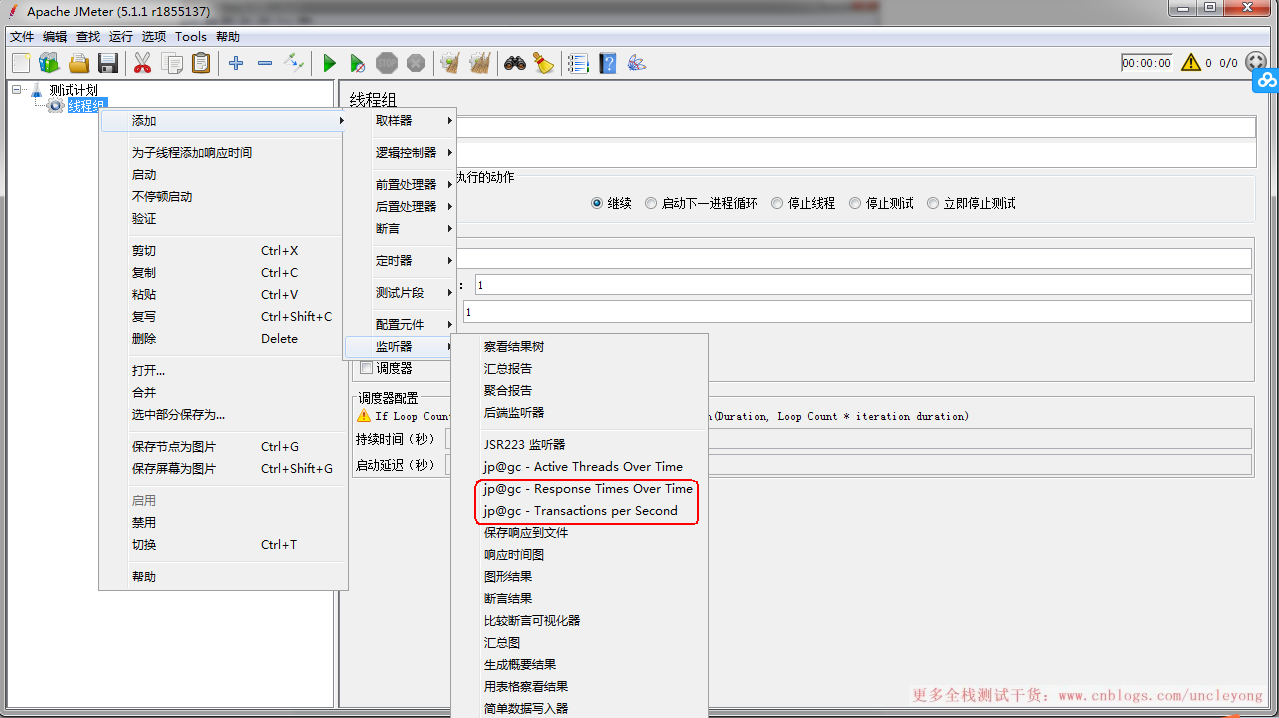Image resolution: width=1279 pixels, height=718 pixels.
Task: Collapse the 测试计划 tree node
Action: tap(16, 90)
